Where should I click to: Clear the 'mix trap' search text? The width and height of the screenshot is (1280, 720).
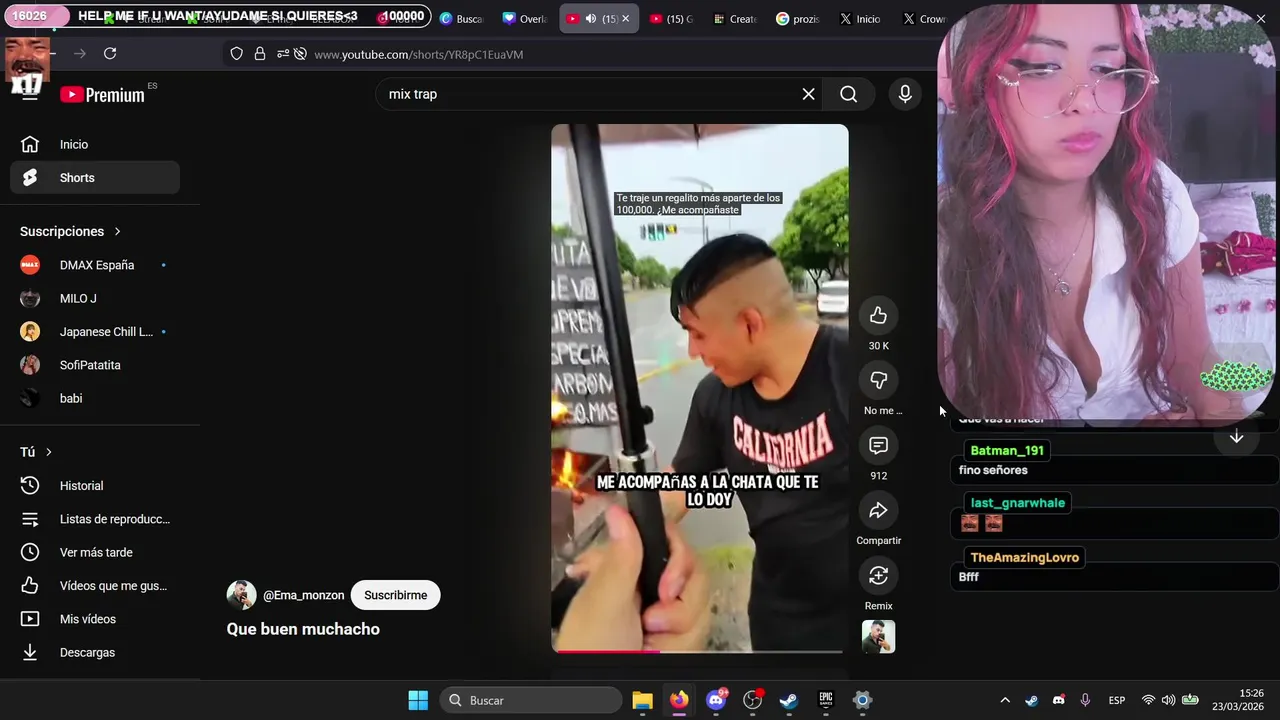point(808,94)
